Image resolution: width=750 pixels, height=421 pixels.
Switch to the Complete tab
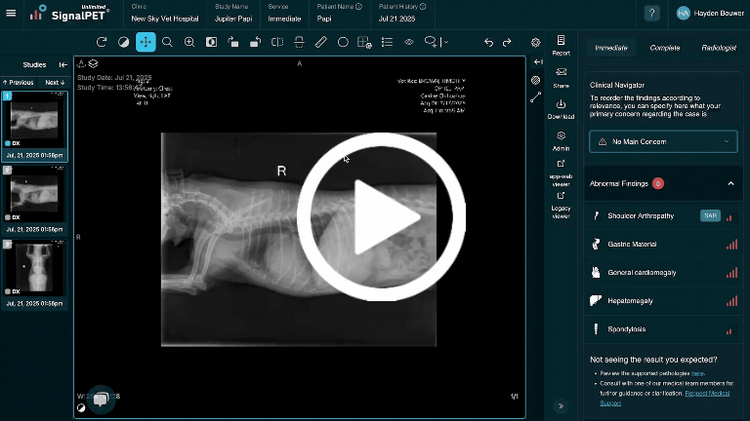[x=664, y=48]
